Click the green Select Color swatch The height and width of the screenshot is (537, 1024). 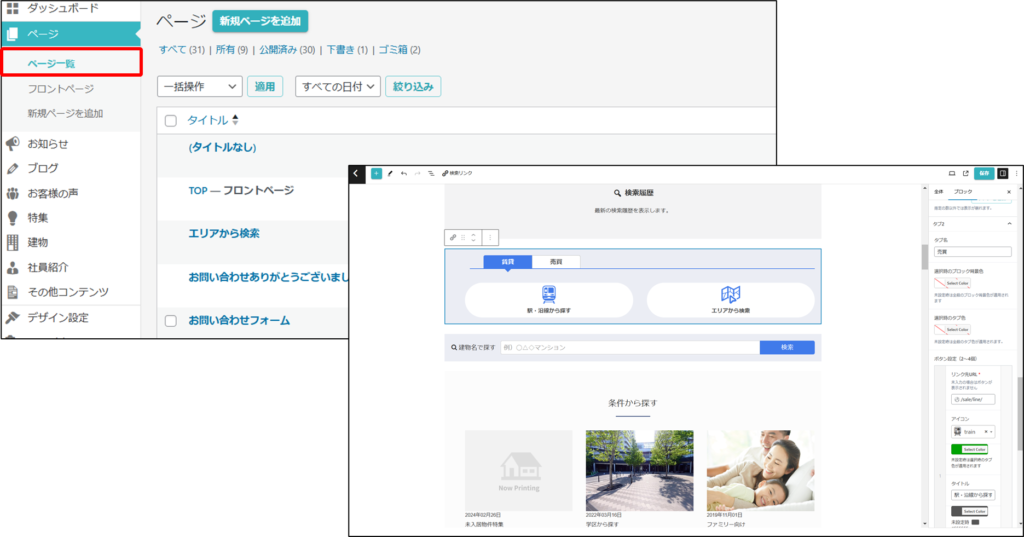click(969, 449)
